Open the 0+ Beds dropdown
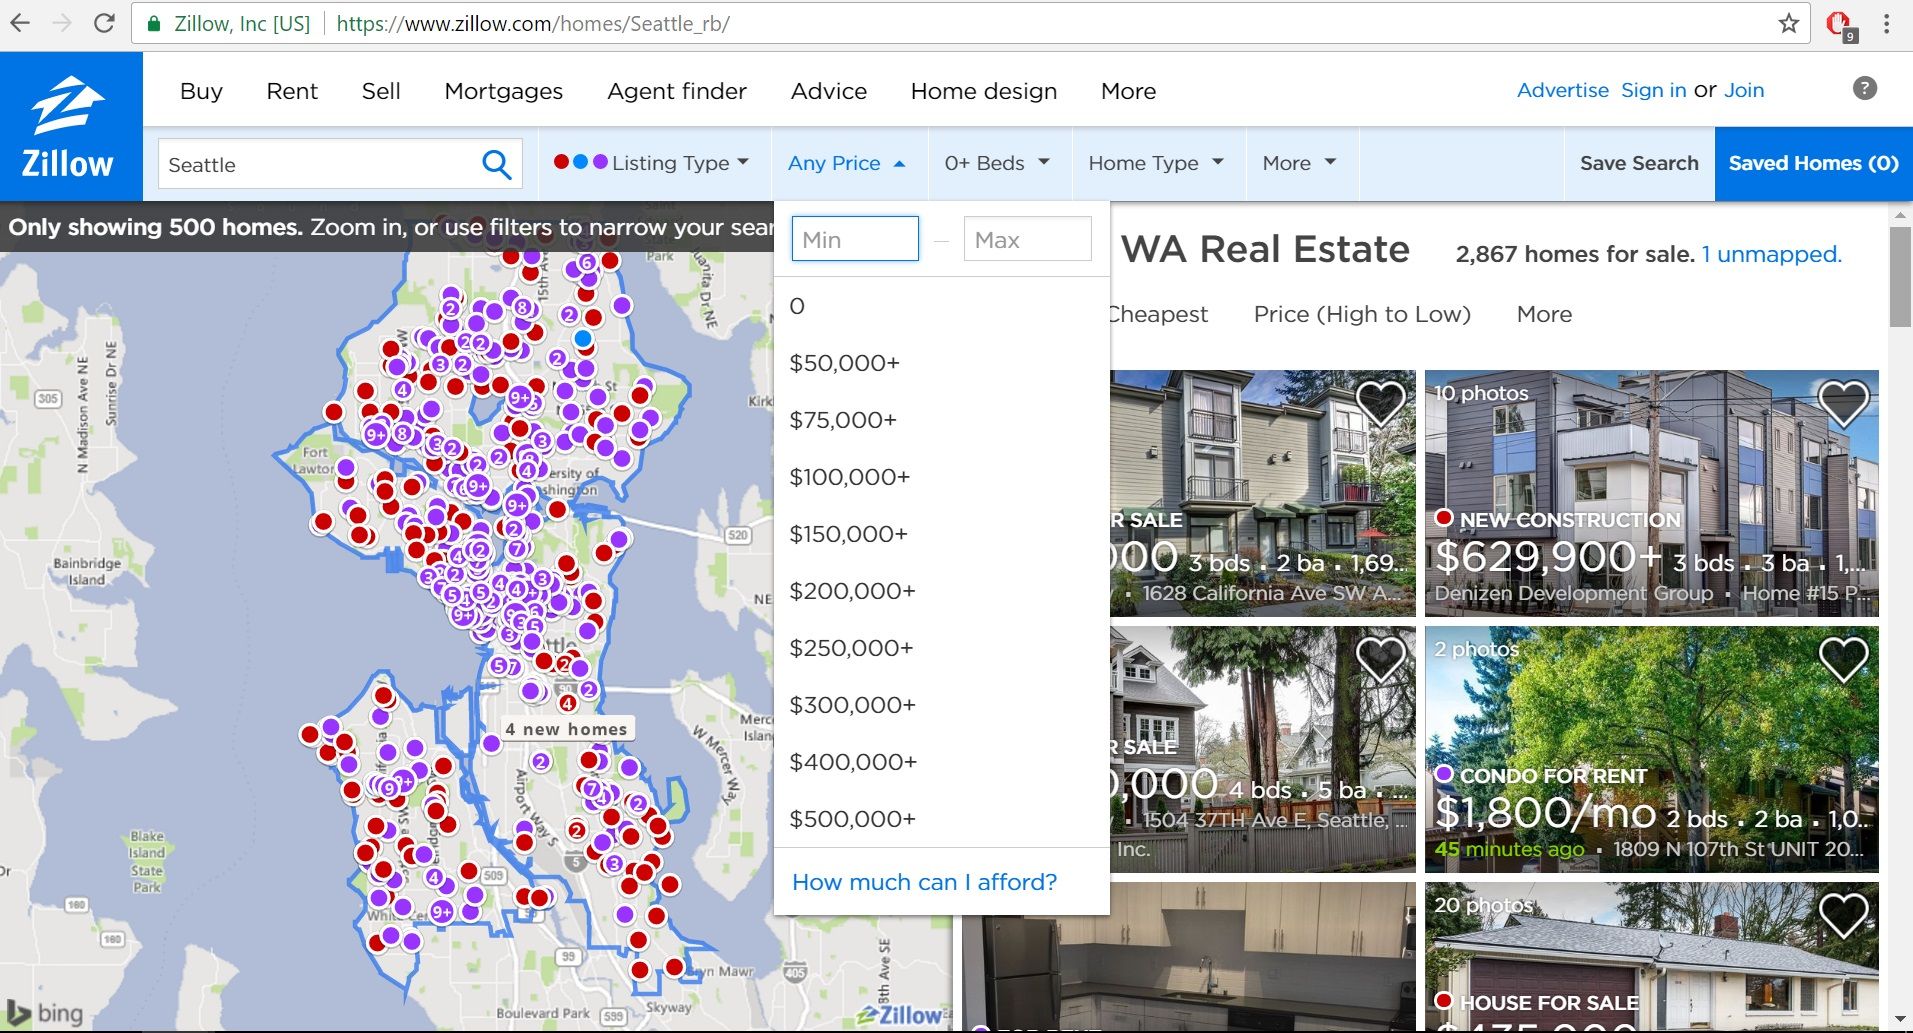This screenshot has width=1913, height=1033. [x=997, y=163]
